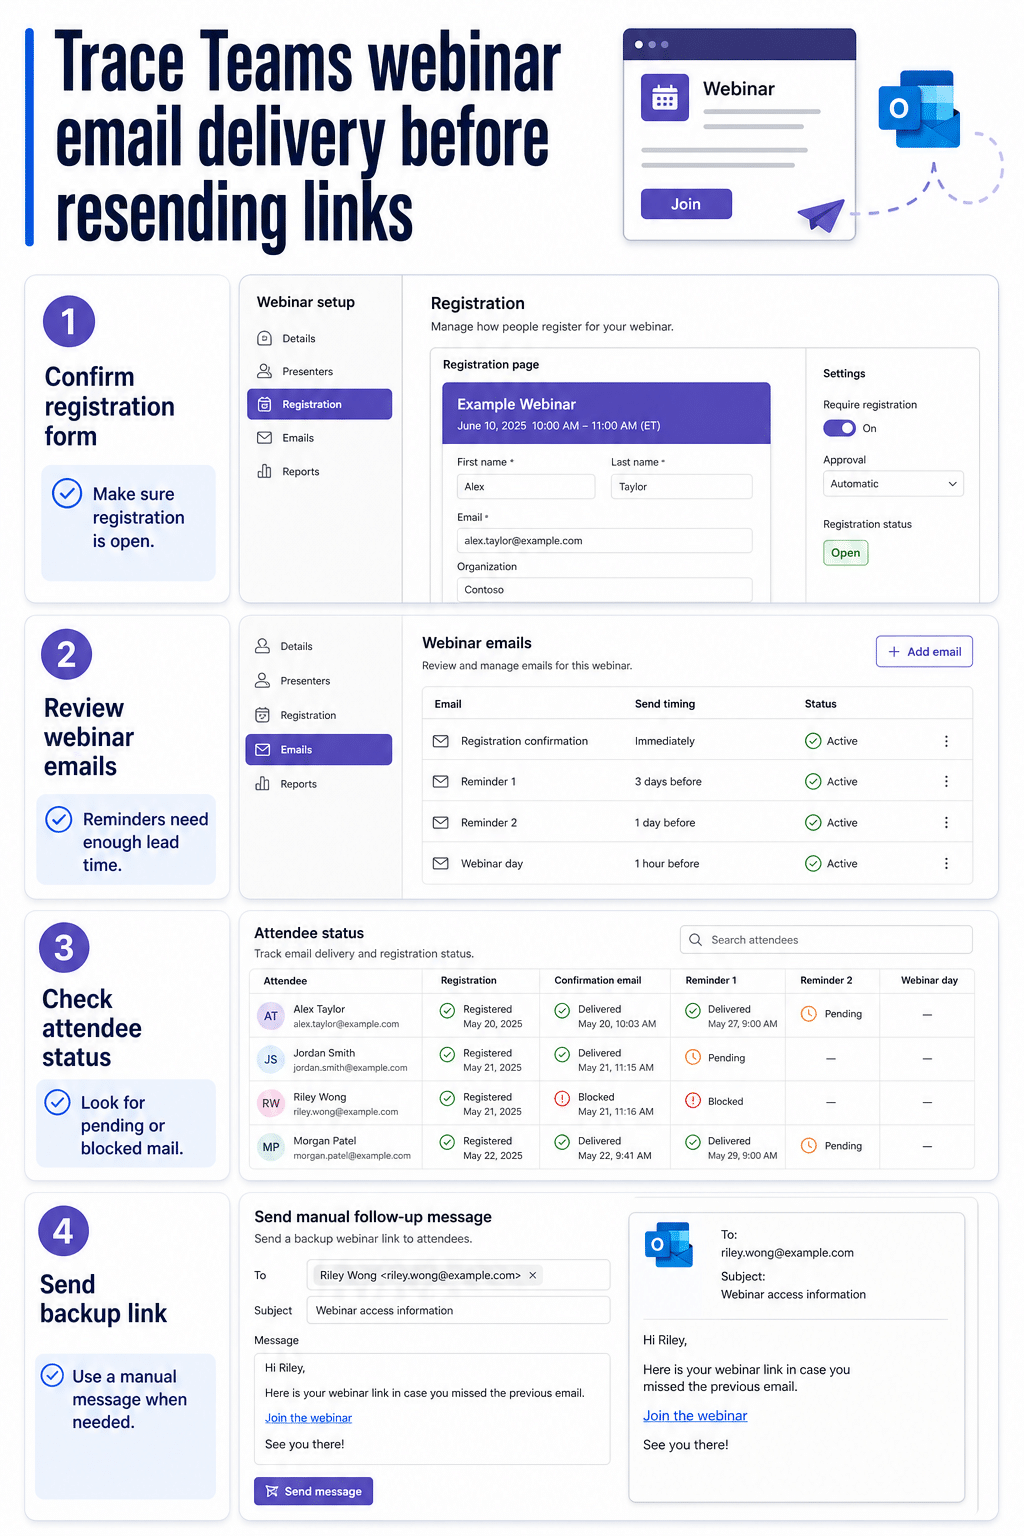
Task: Click 'morgan.patel@example.com' attendee email text
Action: [x=352, y=1156]
